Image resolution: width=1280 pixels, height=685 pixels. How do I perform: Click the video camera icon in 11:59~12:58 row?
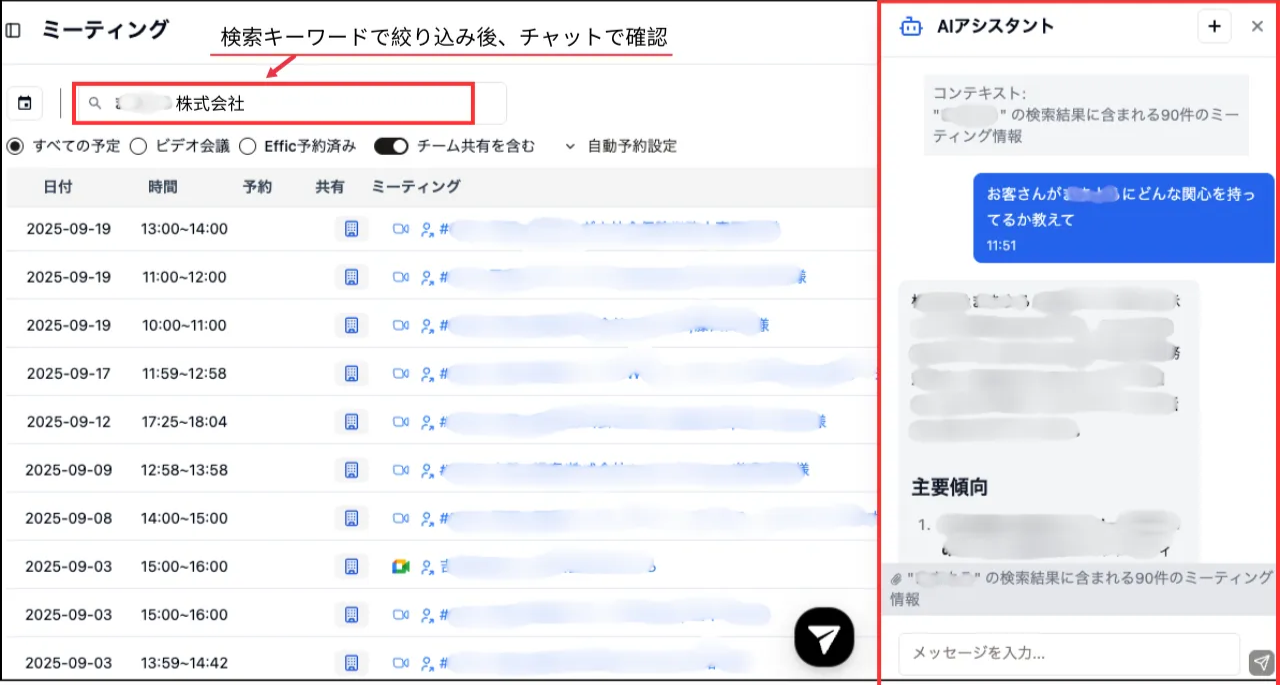tap(401, 373)
